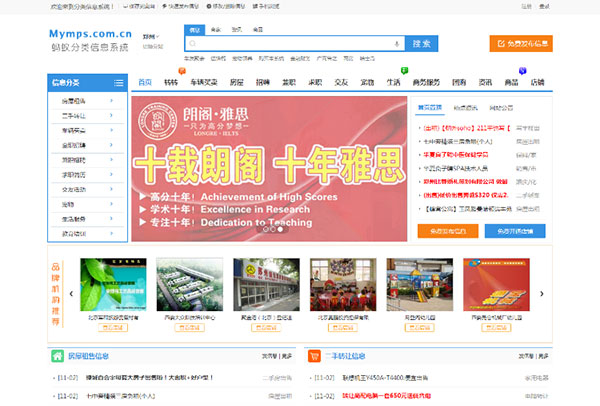The image size is (600, 406).
Task: Click shop button under green leaf thumbnail
Action: tap(113, 328)
